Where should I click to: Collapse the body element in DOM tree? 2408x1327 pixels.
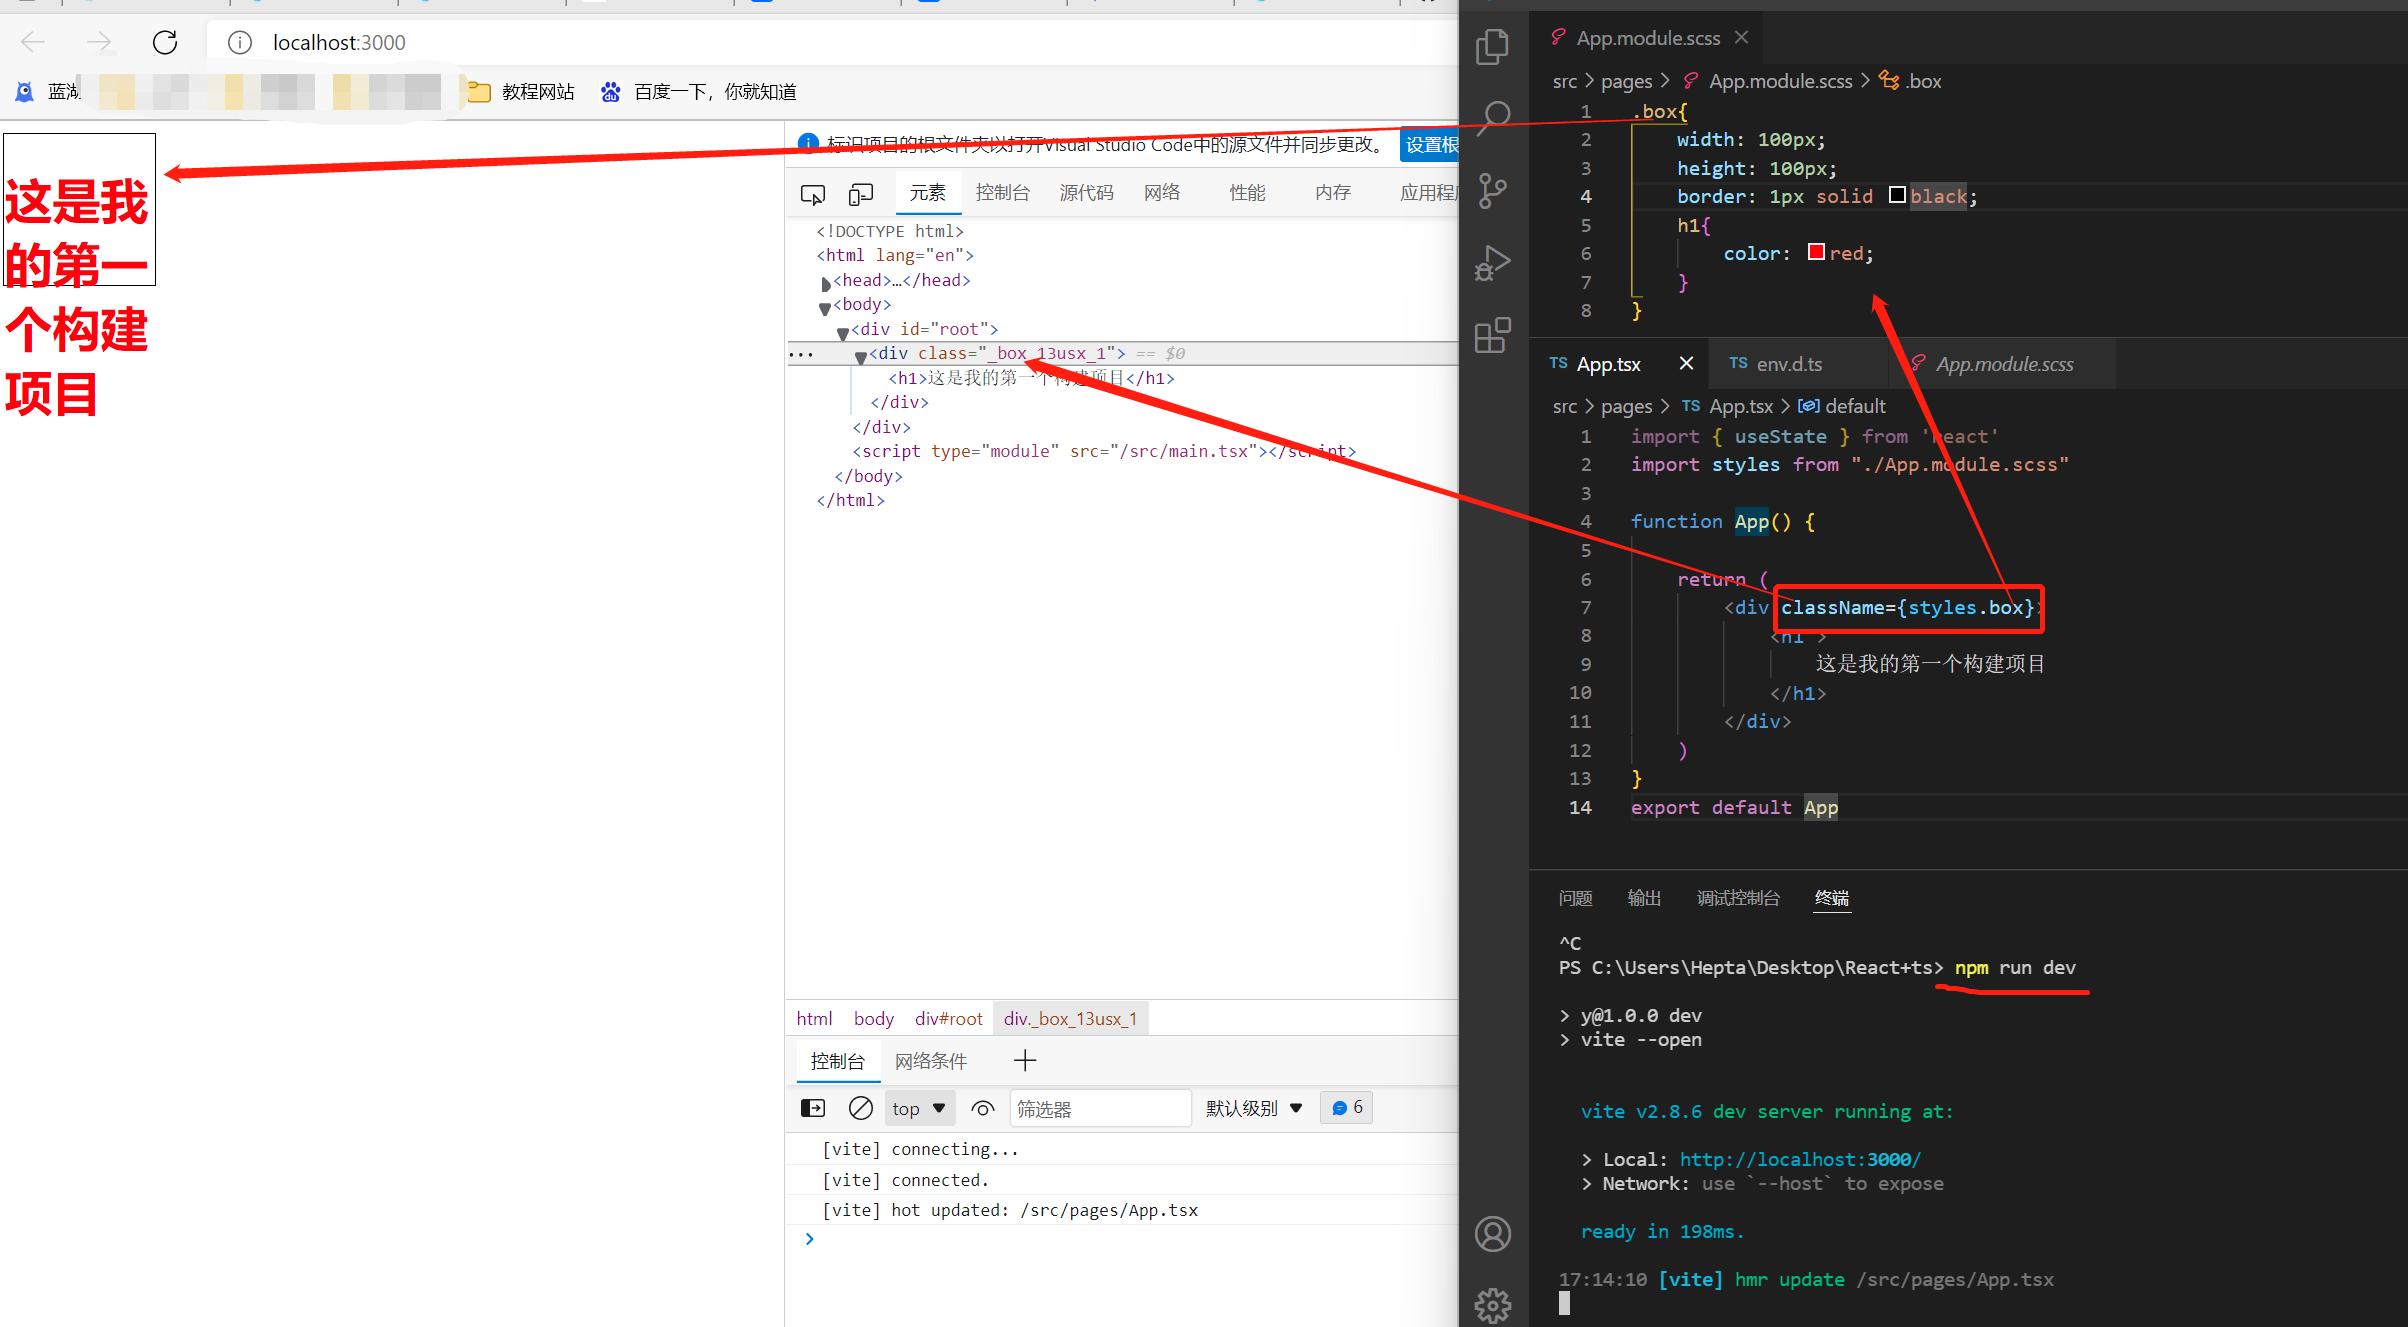click(825, 308)
